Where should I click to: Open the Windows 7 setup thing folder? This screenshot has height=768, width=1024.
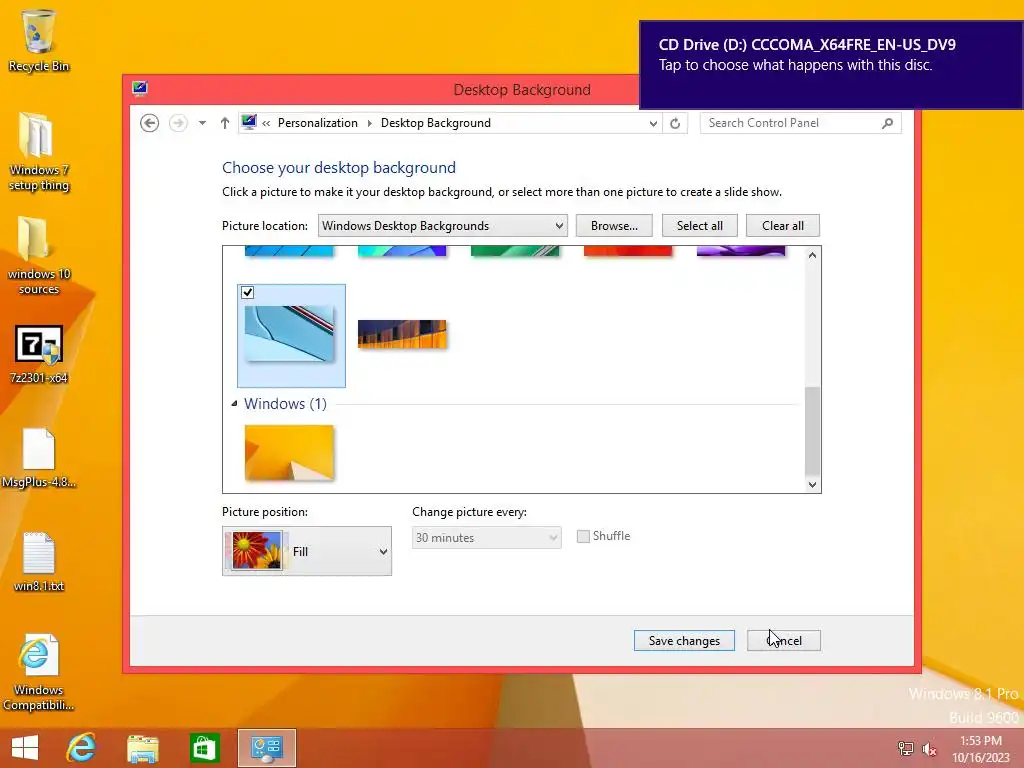[38, 152]
